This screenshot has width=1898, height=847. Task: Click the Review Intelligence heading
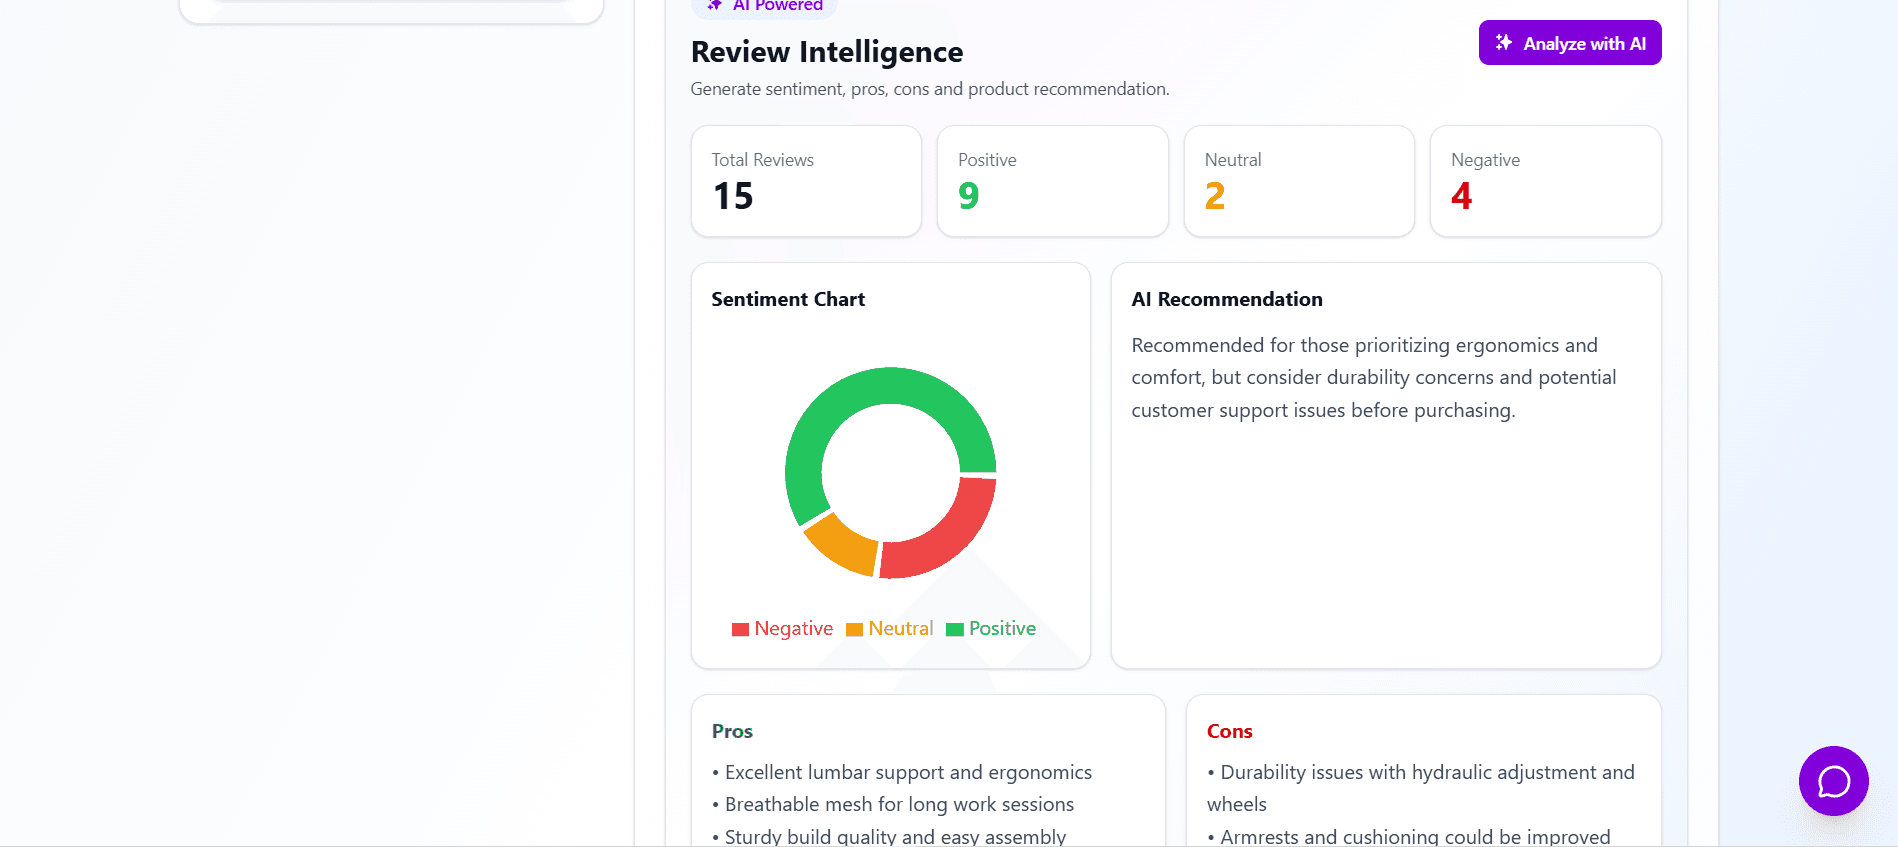coord(827,52)
